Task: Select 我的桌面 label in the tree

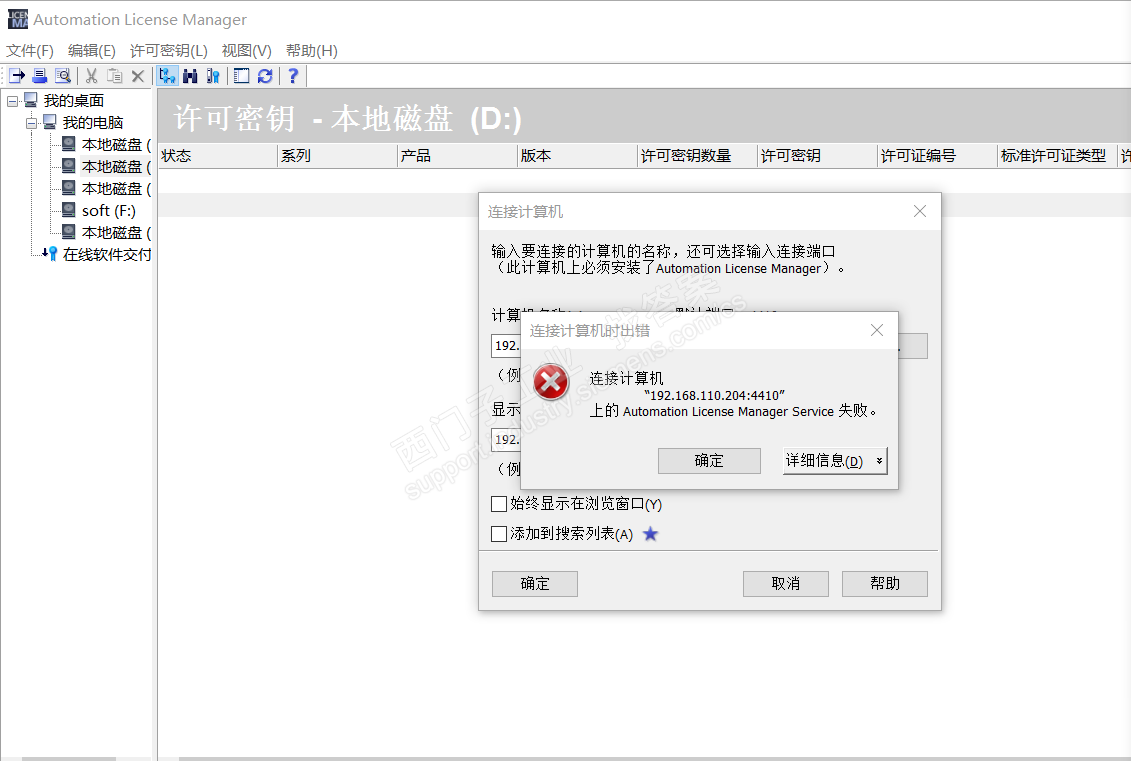Action: pyautogui.click(x=74, y=100)
